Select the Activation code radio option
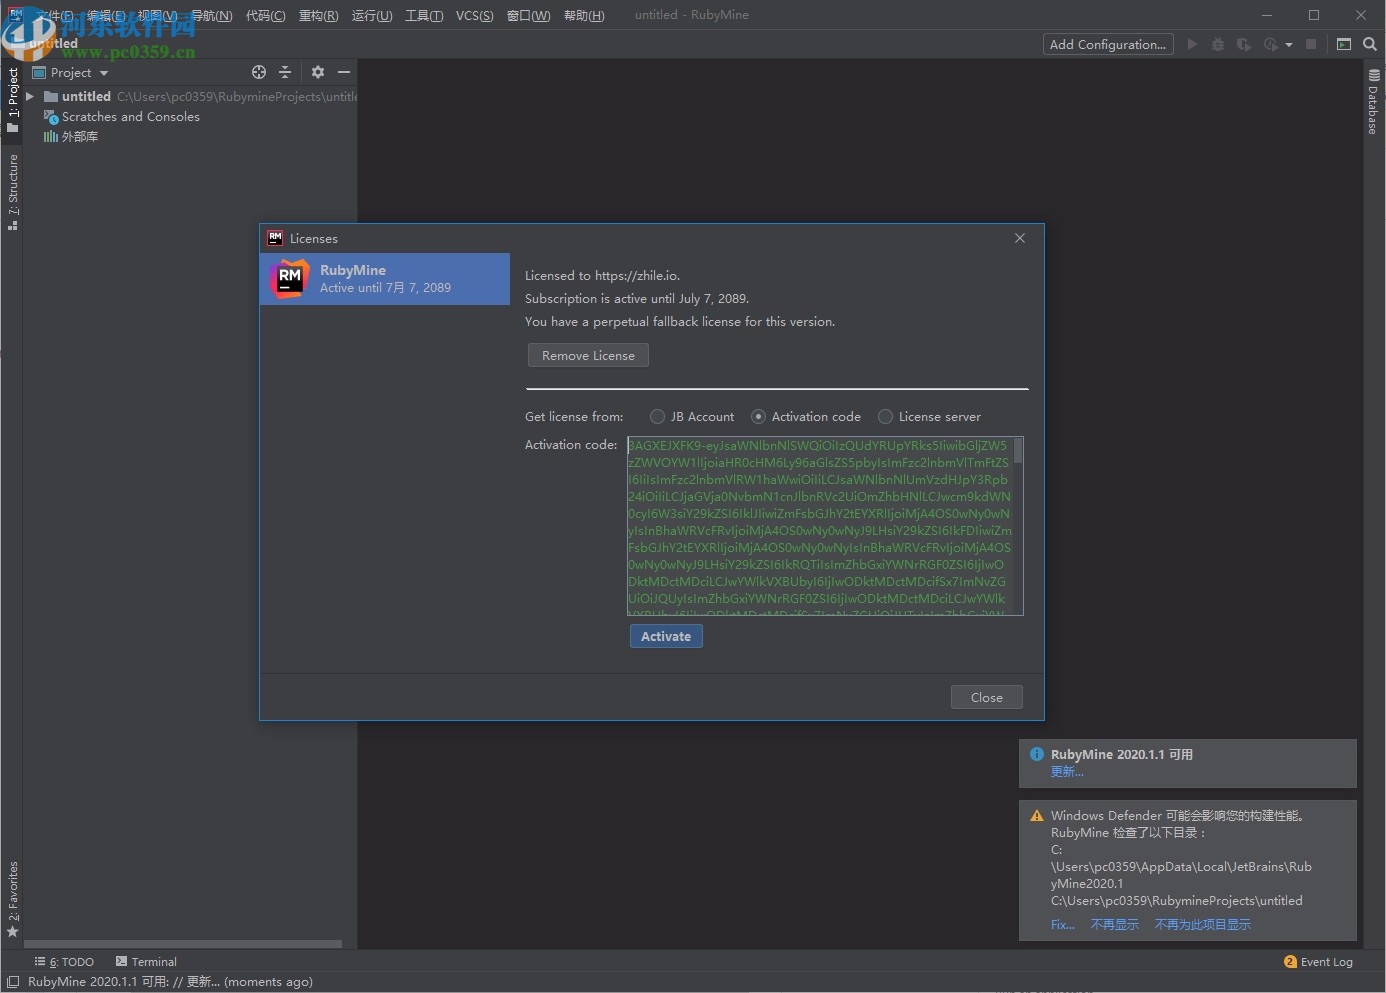Image resolution: width=1386 pixels, height=993 pixels. (x=759, y=417)
